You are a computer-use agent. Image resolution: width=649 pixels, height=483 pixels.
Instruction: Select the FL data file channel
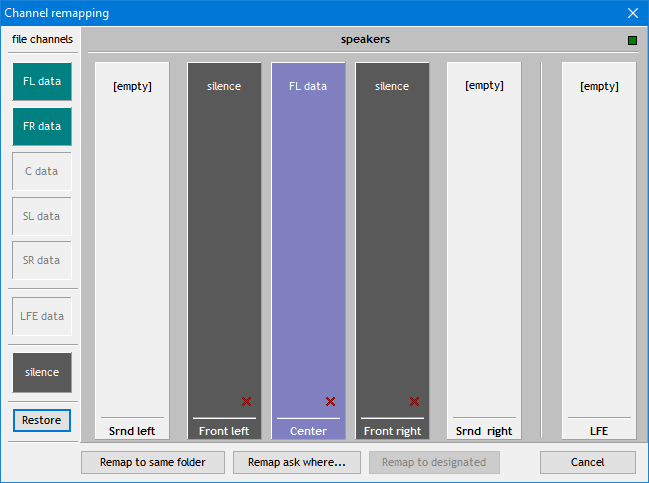coord(42,82)
